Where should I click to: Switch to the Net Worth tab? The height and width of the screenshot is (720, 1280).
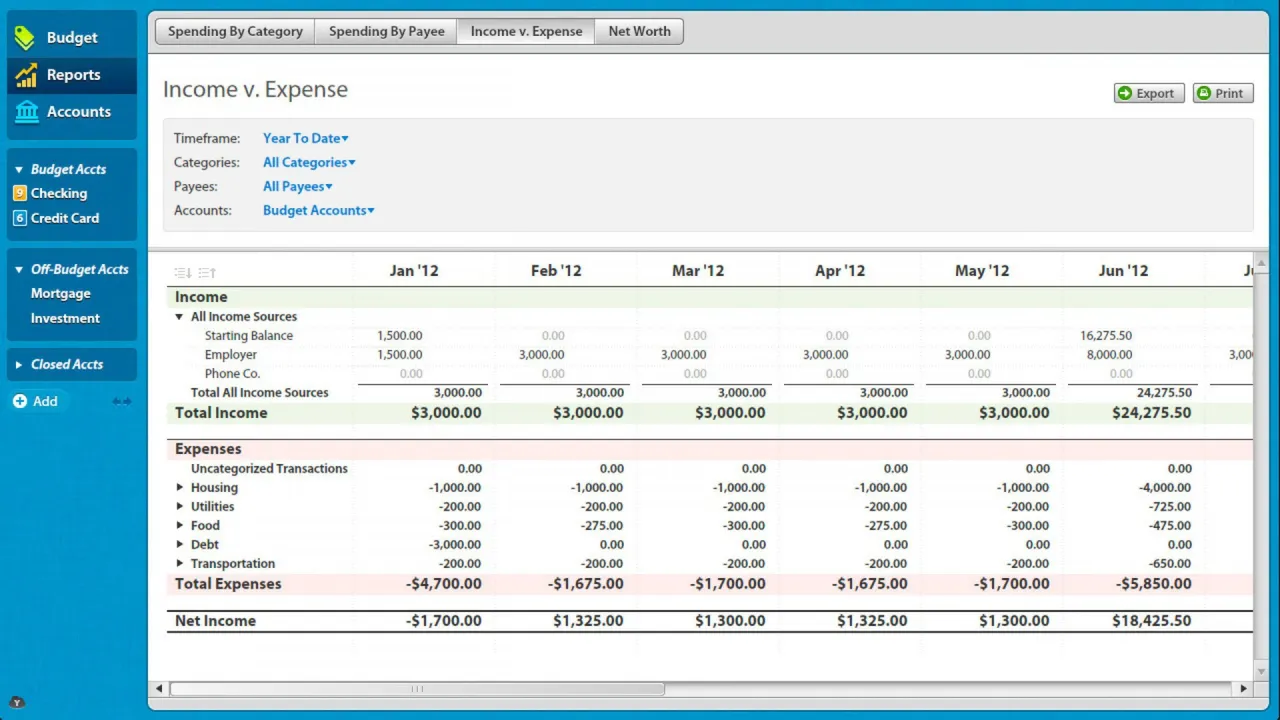click(639, 31)
